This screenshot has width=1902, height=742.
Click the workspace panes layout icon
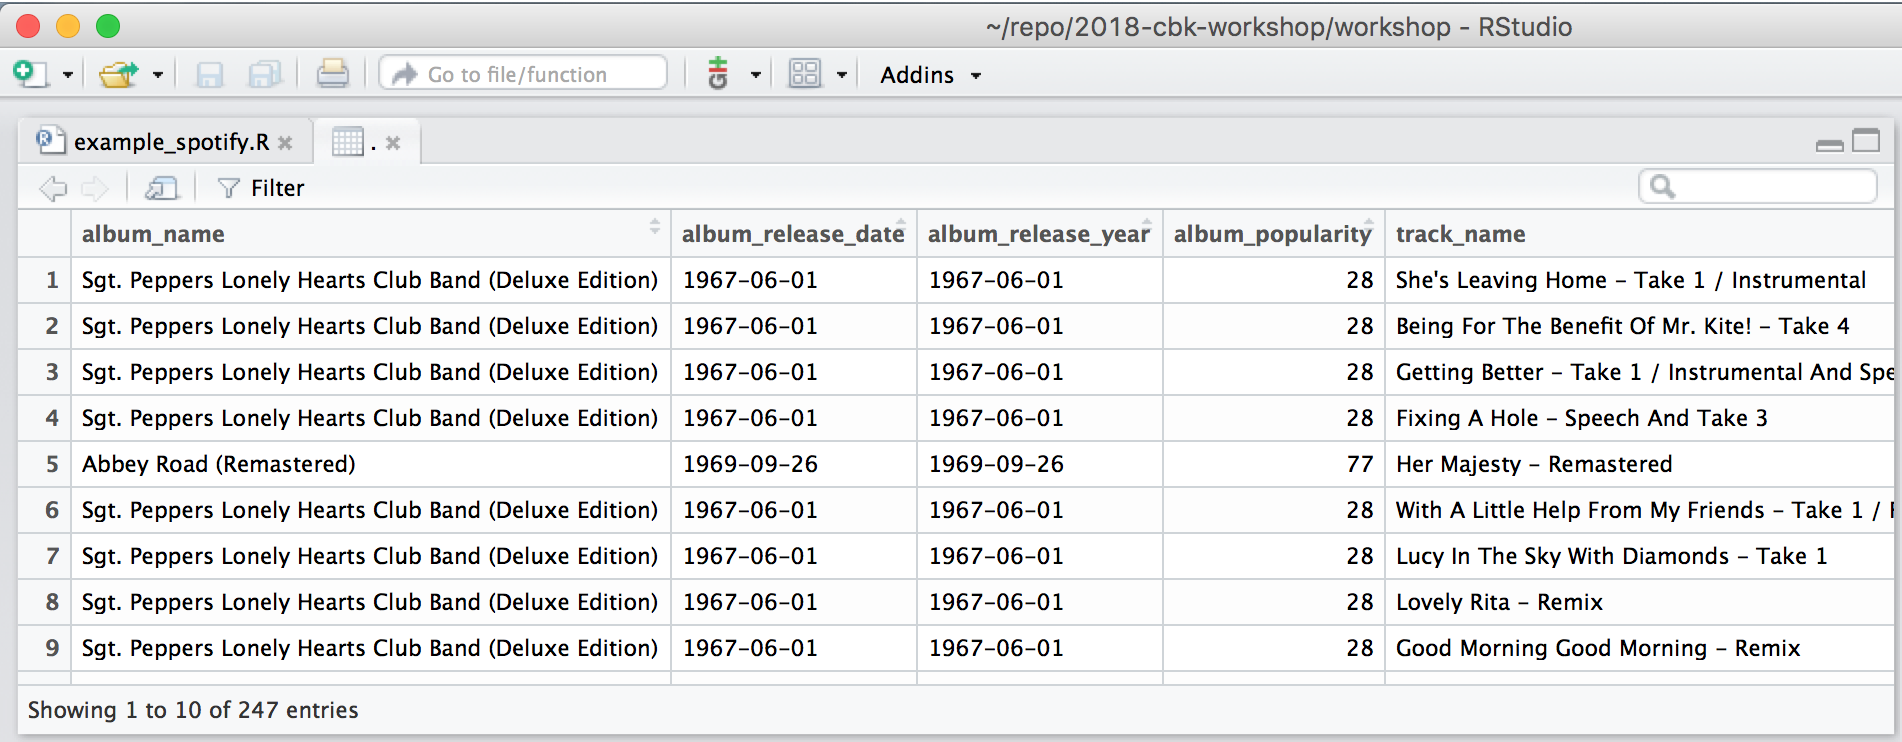click(804, 73)
